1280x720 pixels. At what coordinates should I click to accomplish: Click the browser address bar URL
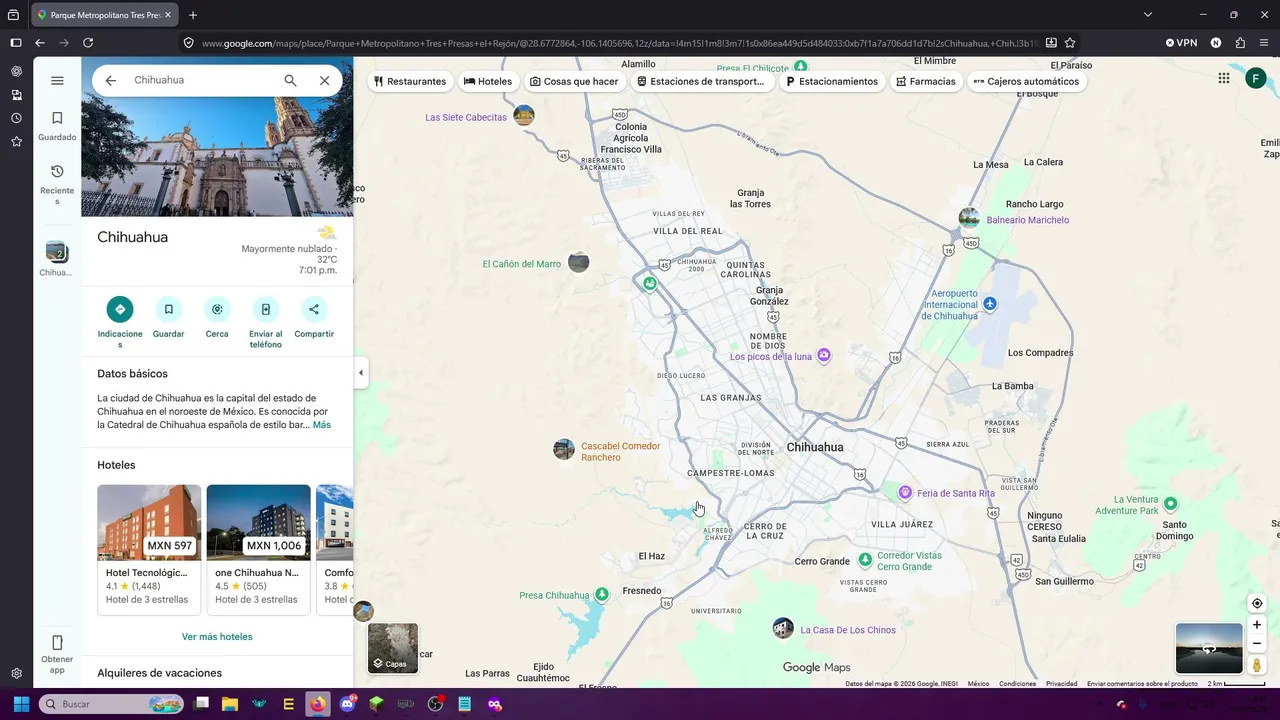[620, 43]
